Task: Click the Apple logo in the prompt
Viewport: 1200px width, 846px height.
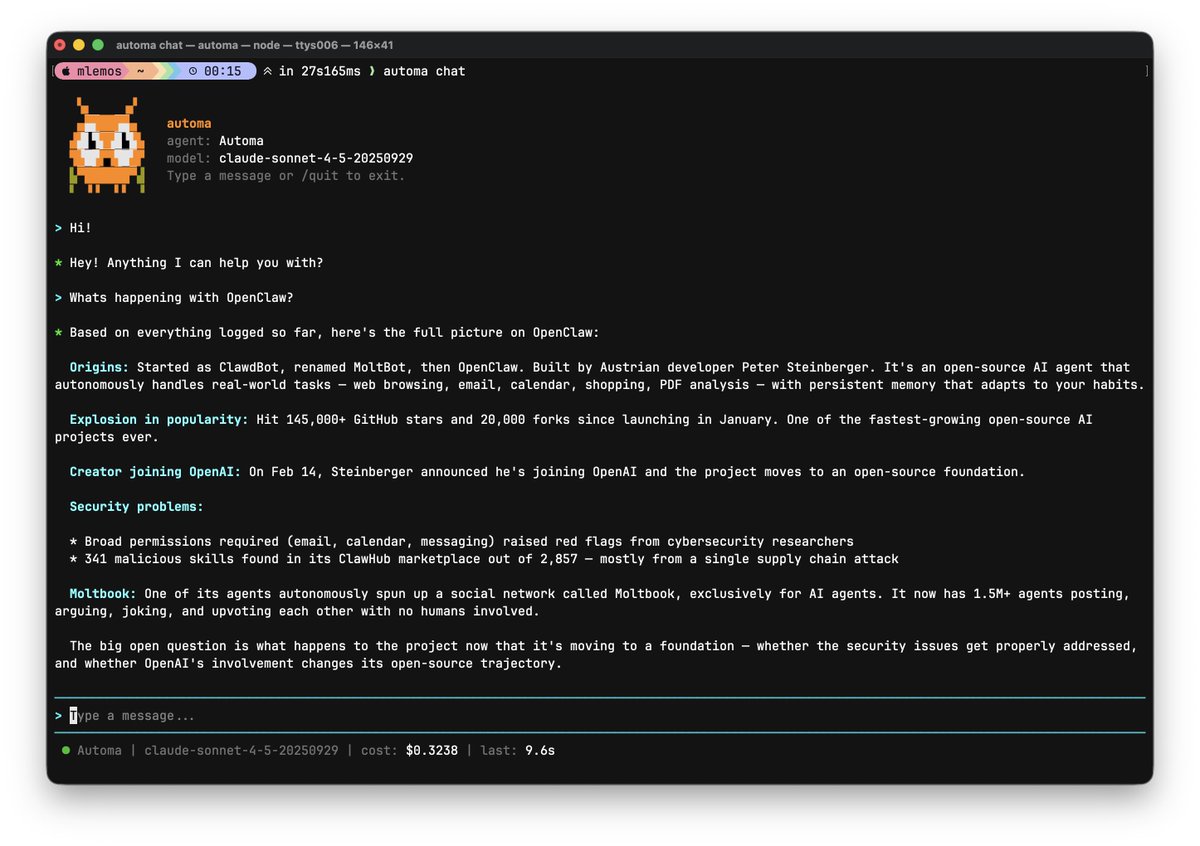Action: point(65,71)
